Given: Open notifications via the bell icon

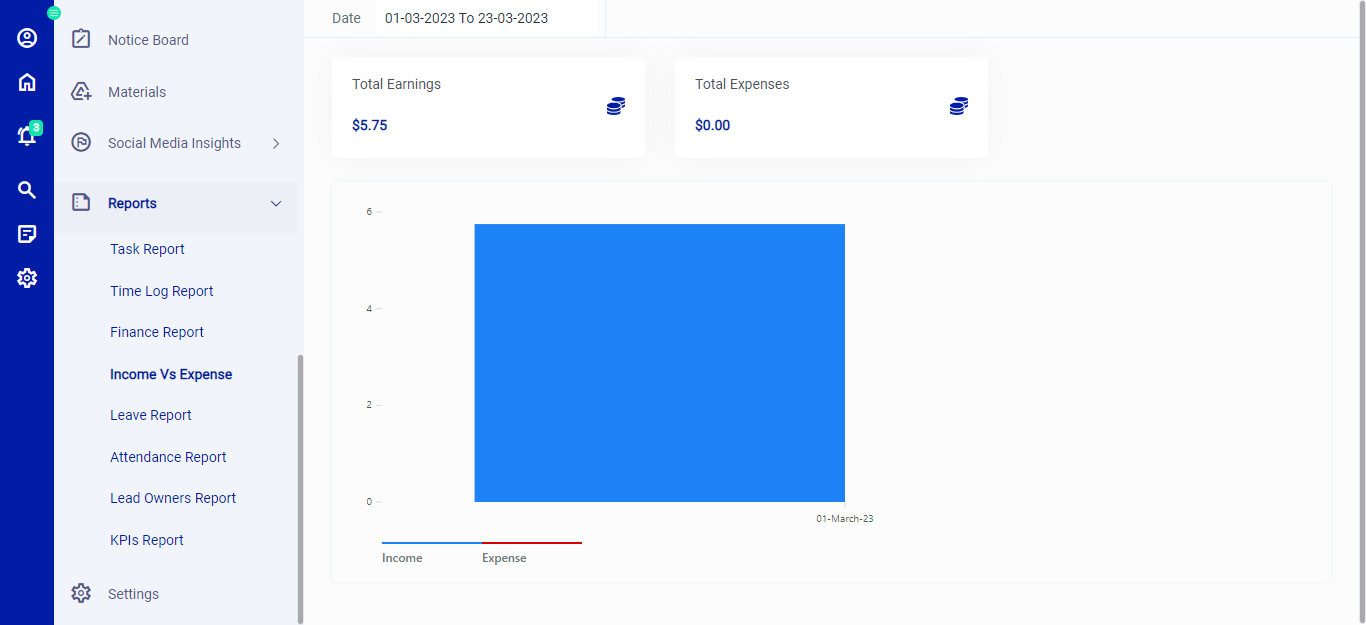Looking at the screenshot, I should coord(26,135).
